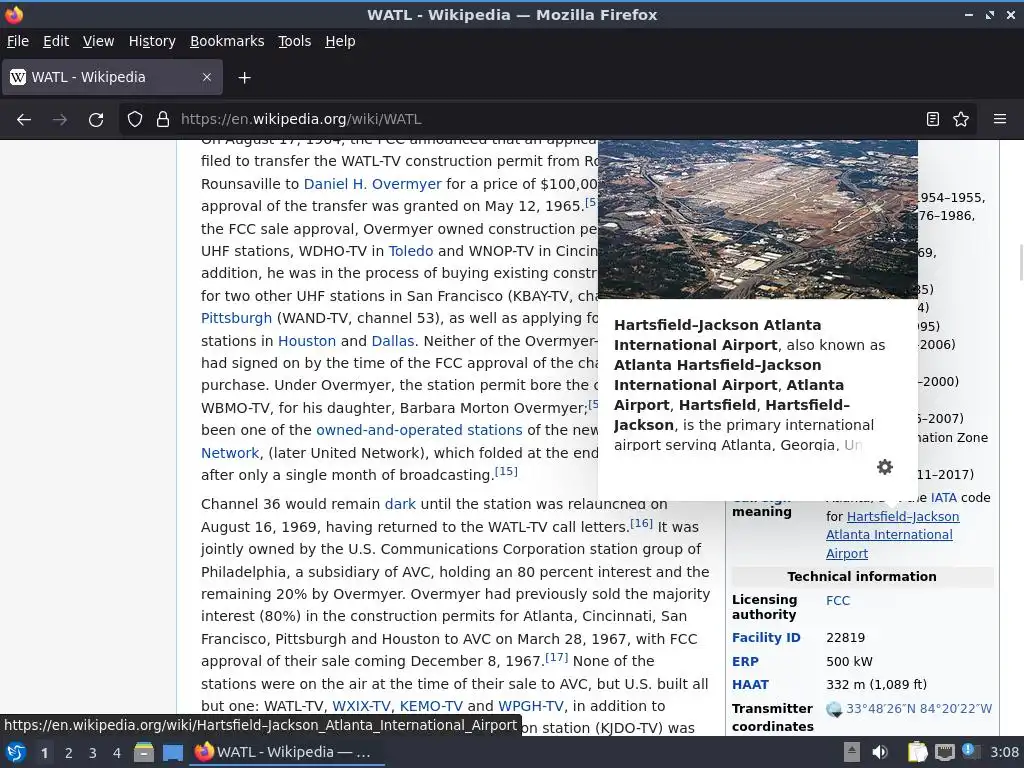Open the Help menu
This screenshot has height=768, width=1024.
[x=340, y=41]
